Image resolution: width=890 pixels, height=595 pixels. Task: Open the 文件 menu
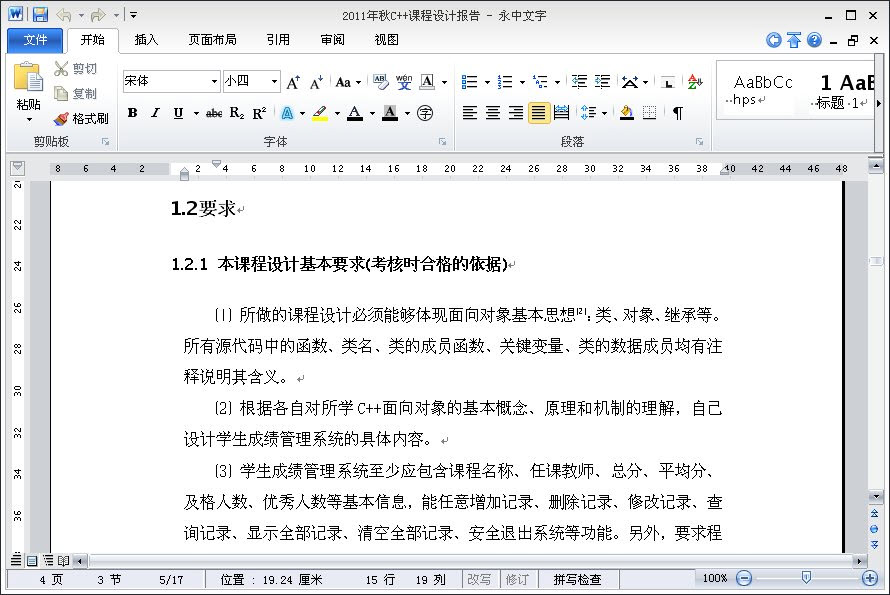pos(35,40)
